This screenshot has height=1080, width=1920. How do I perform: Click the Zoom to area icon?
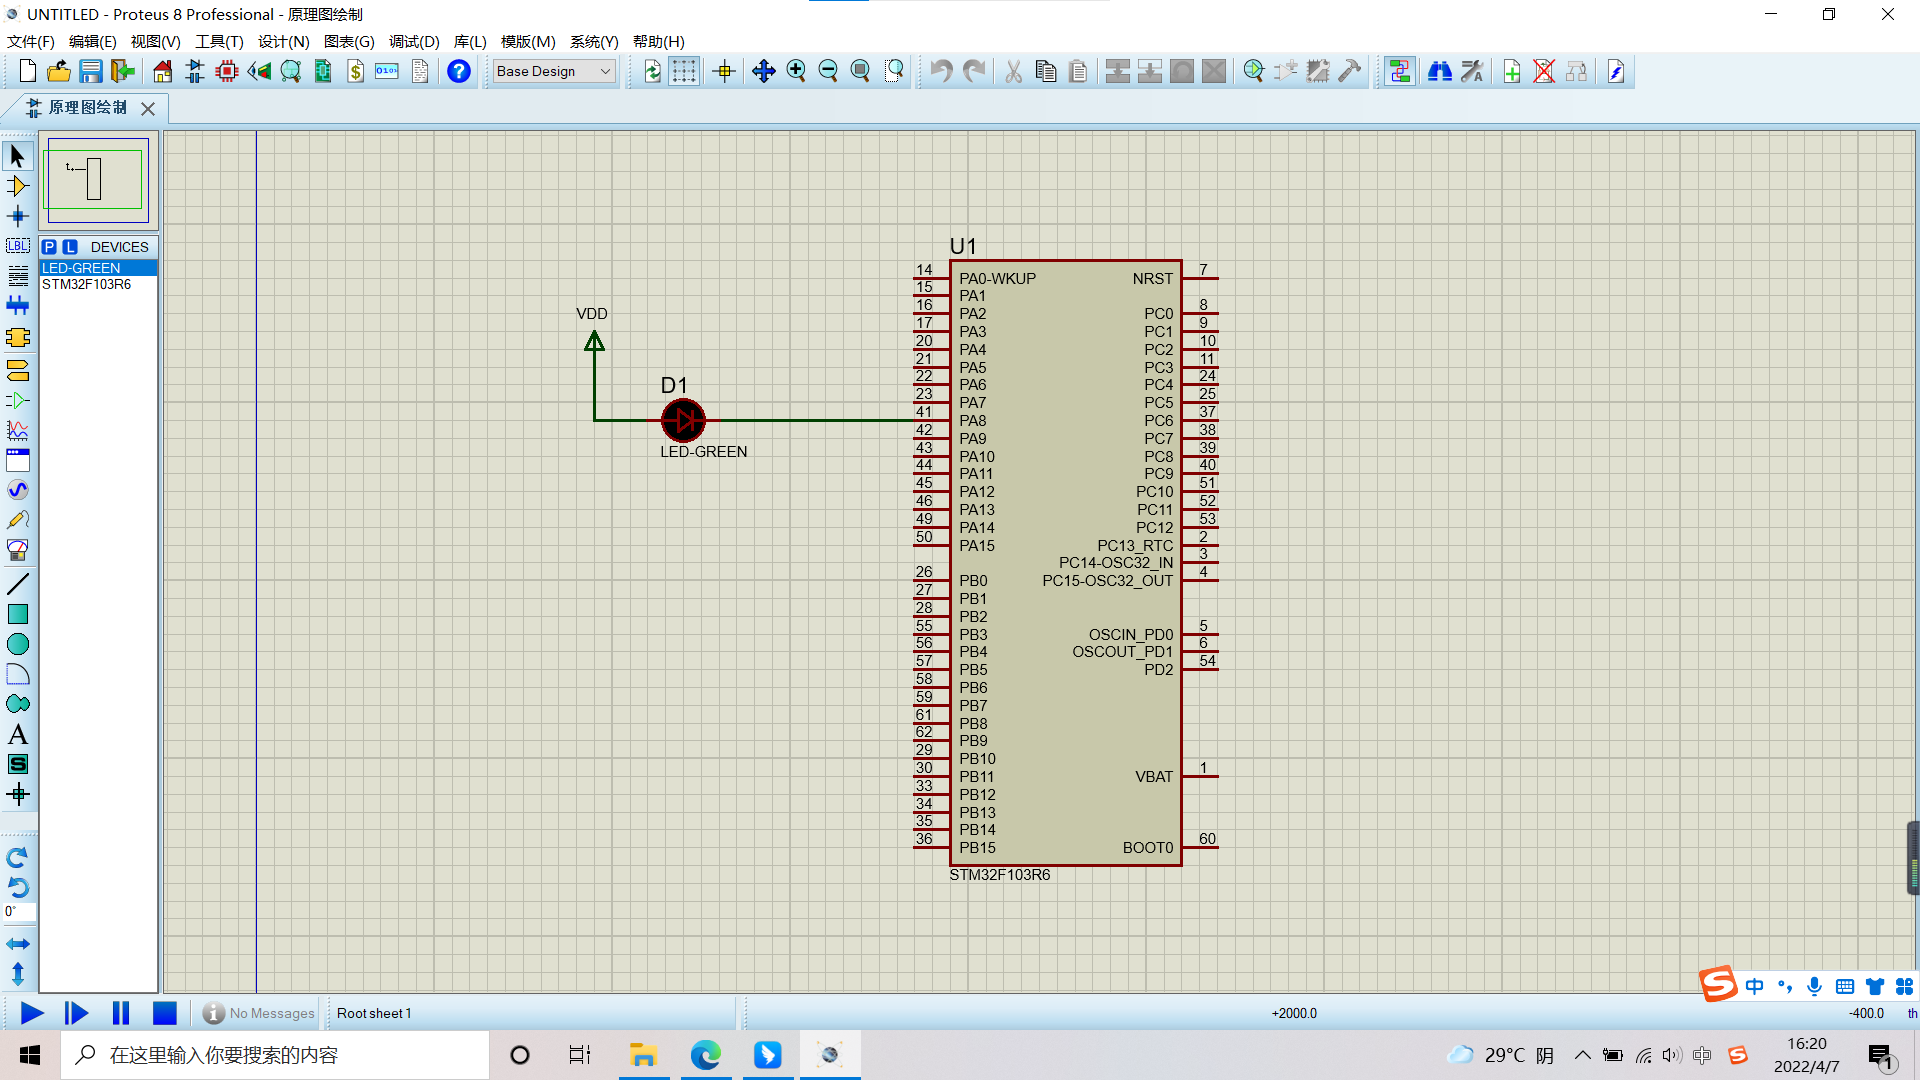[894, 71]
